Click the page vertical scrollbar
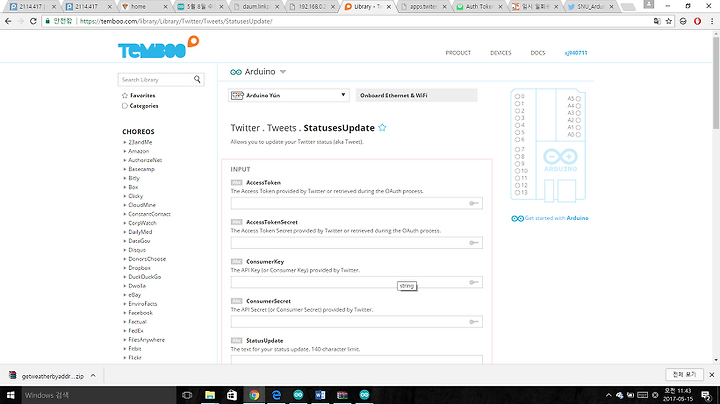 (x=716, y=83)
